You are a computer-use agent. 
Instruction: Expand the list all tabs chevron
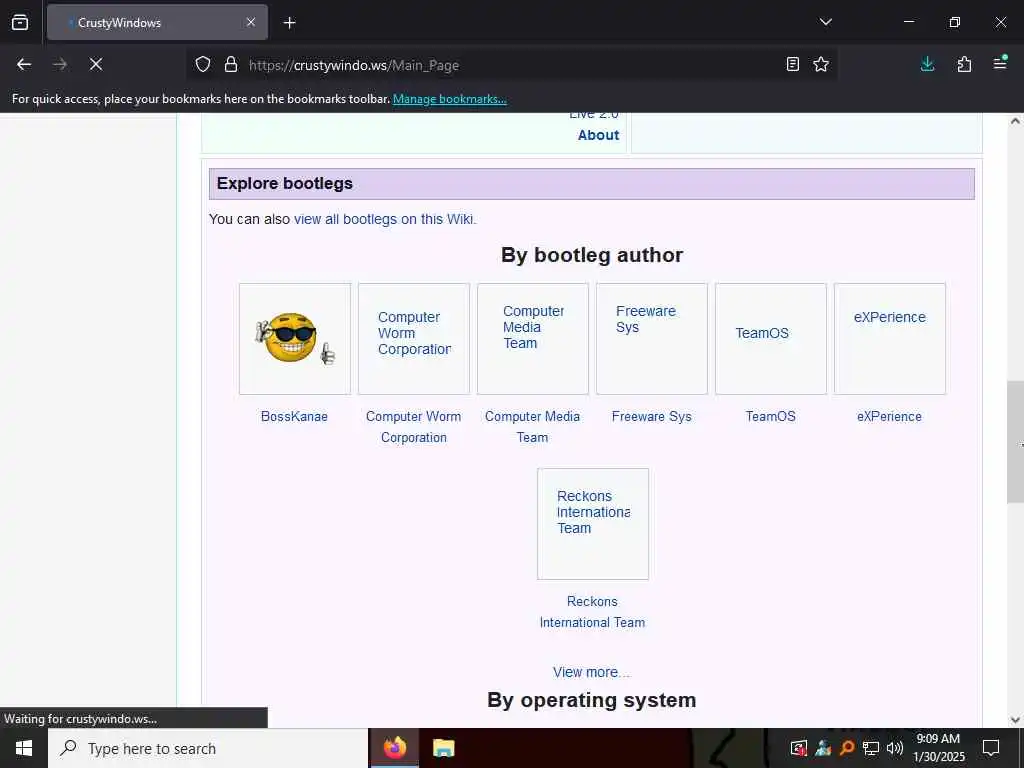(x=825, y=22)
